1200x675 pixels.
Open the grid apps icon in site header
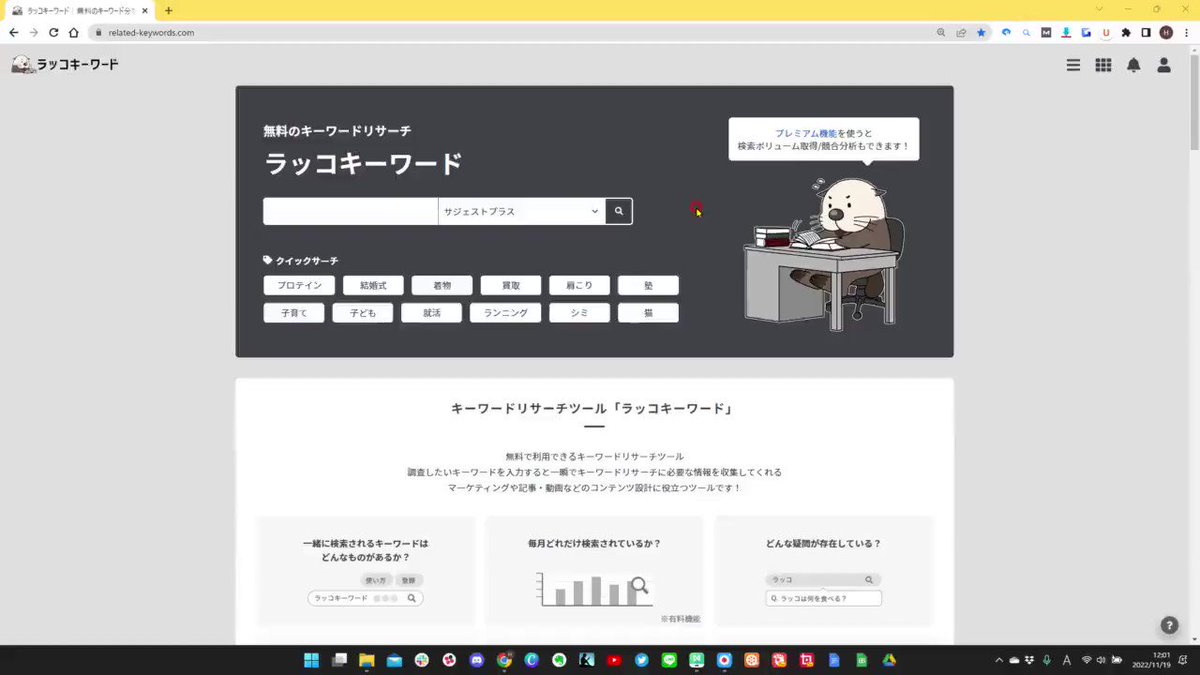coord(1103,65)
